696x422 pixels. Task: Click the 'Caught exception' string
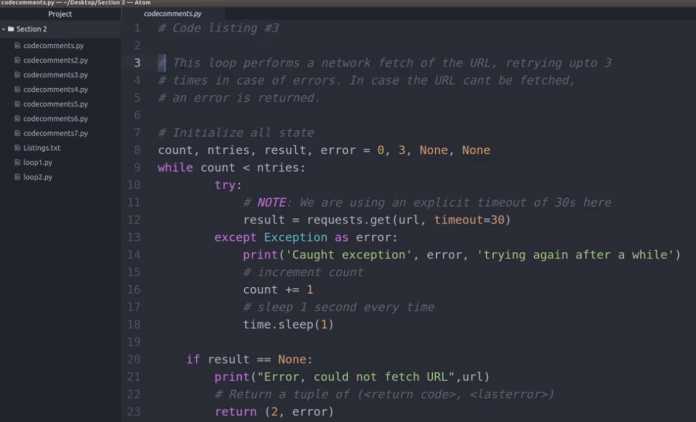coord(349,255)
